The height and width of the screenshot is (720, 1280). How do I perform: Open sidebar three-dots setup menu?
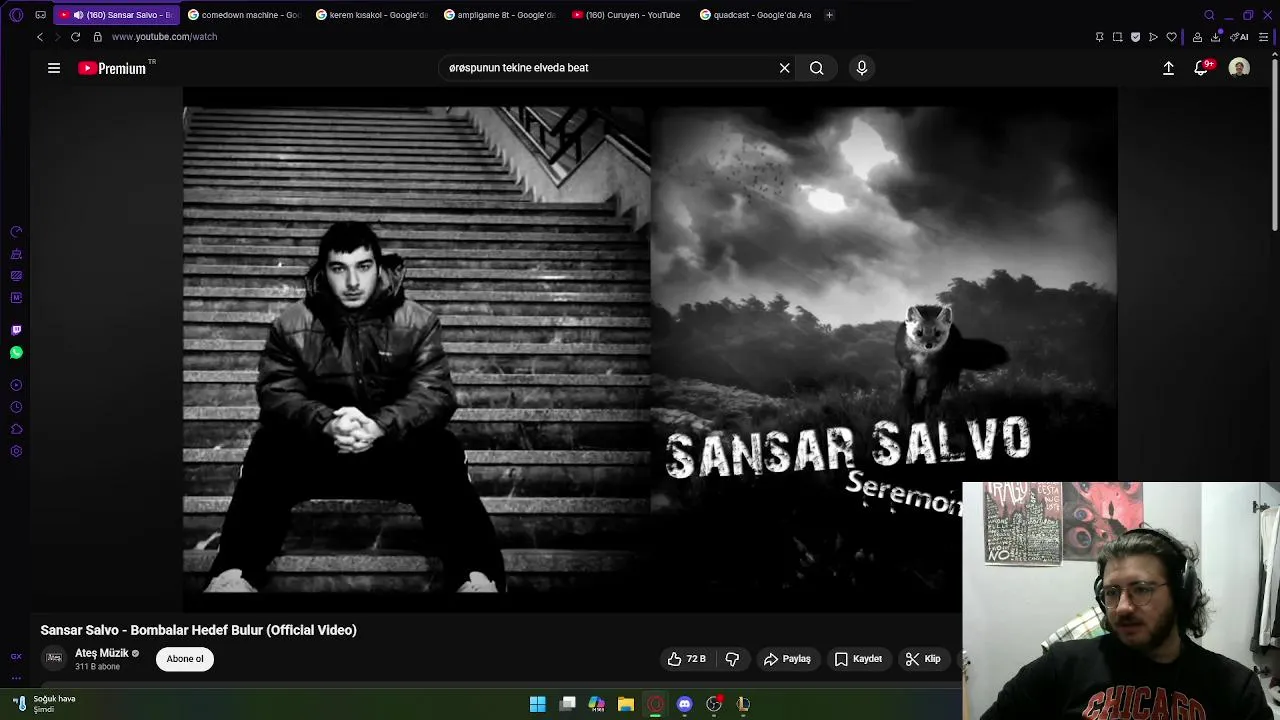(16, 678)
